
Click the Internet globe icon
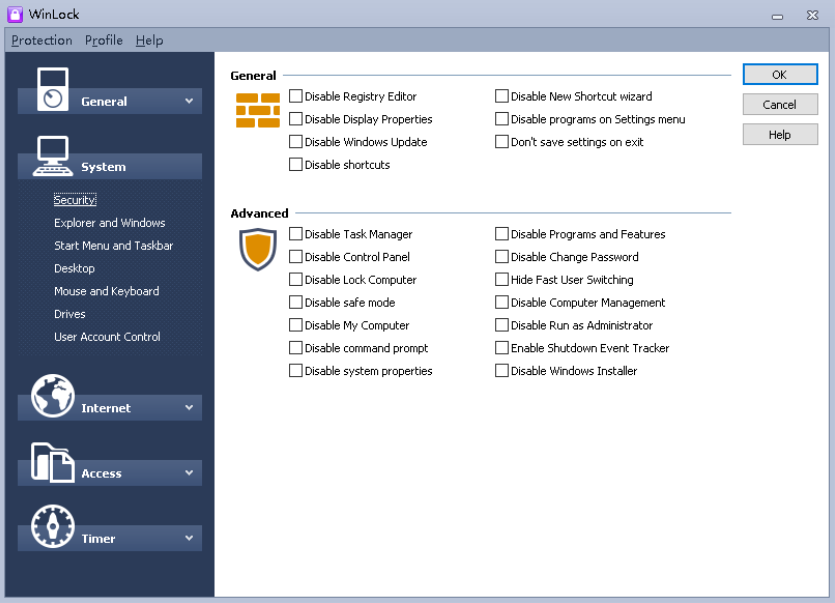pyautogui.click(x=52, y=396)
